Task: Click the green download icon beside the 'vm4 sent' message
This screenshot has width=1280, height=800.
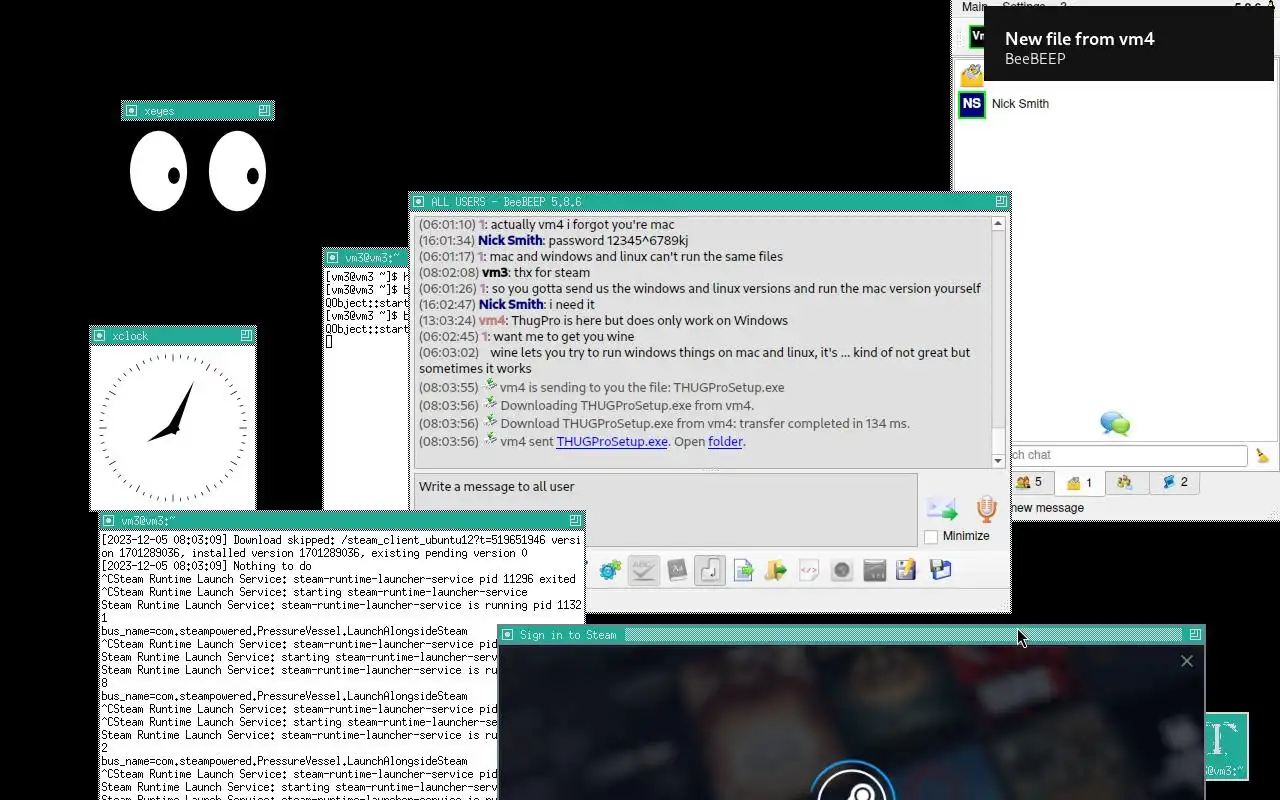Action: coord(490,440)
